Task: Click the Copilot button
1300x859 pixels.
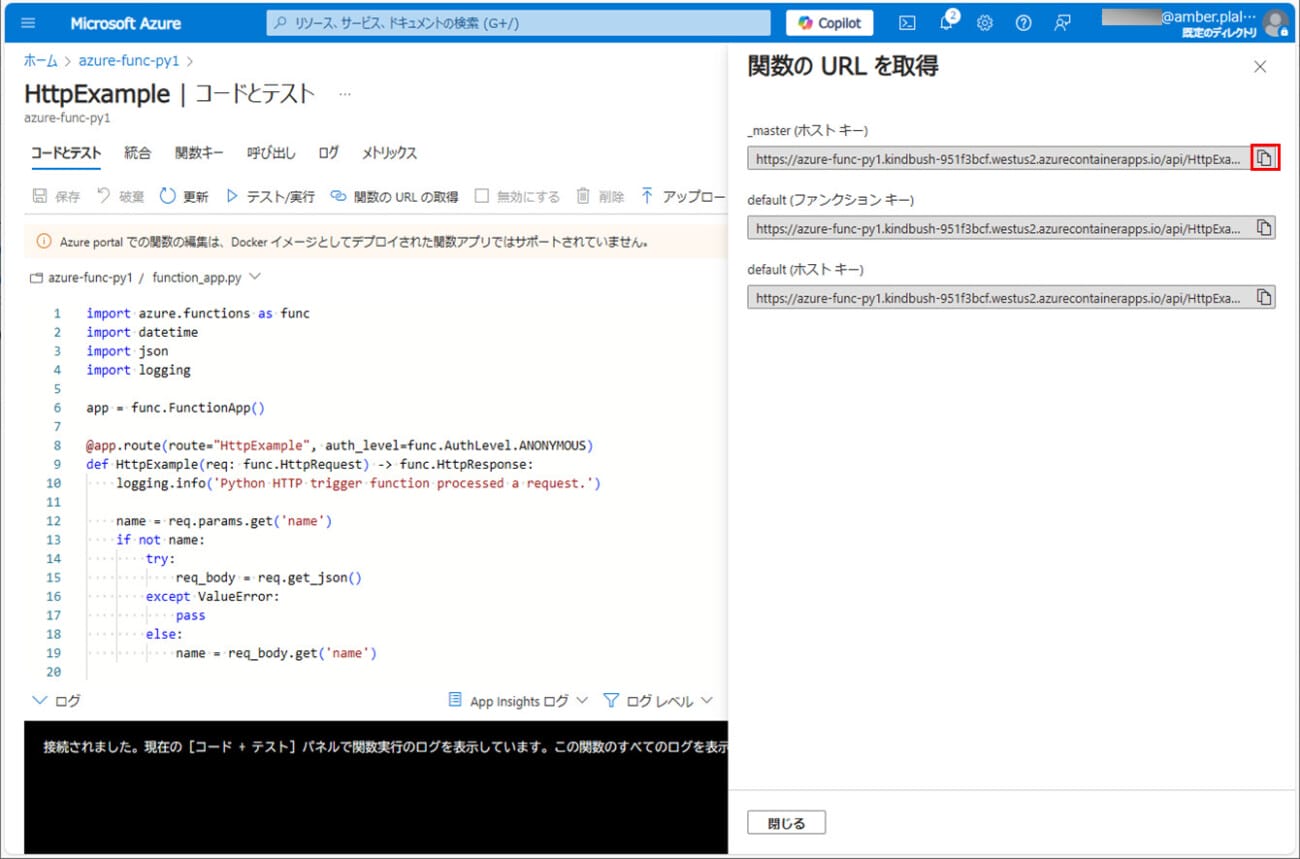Action: (830, 23)
